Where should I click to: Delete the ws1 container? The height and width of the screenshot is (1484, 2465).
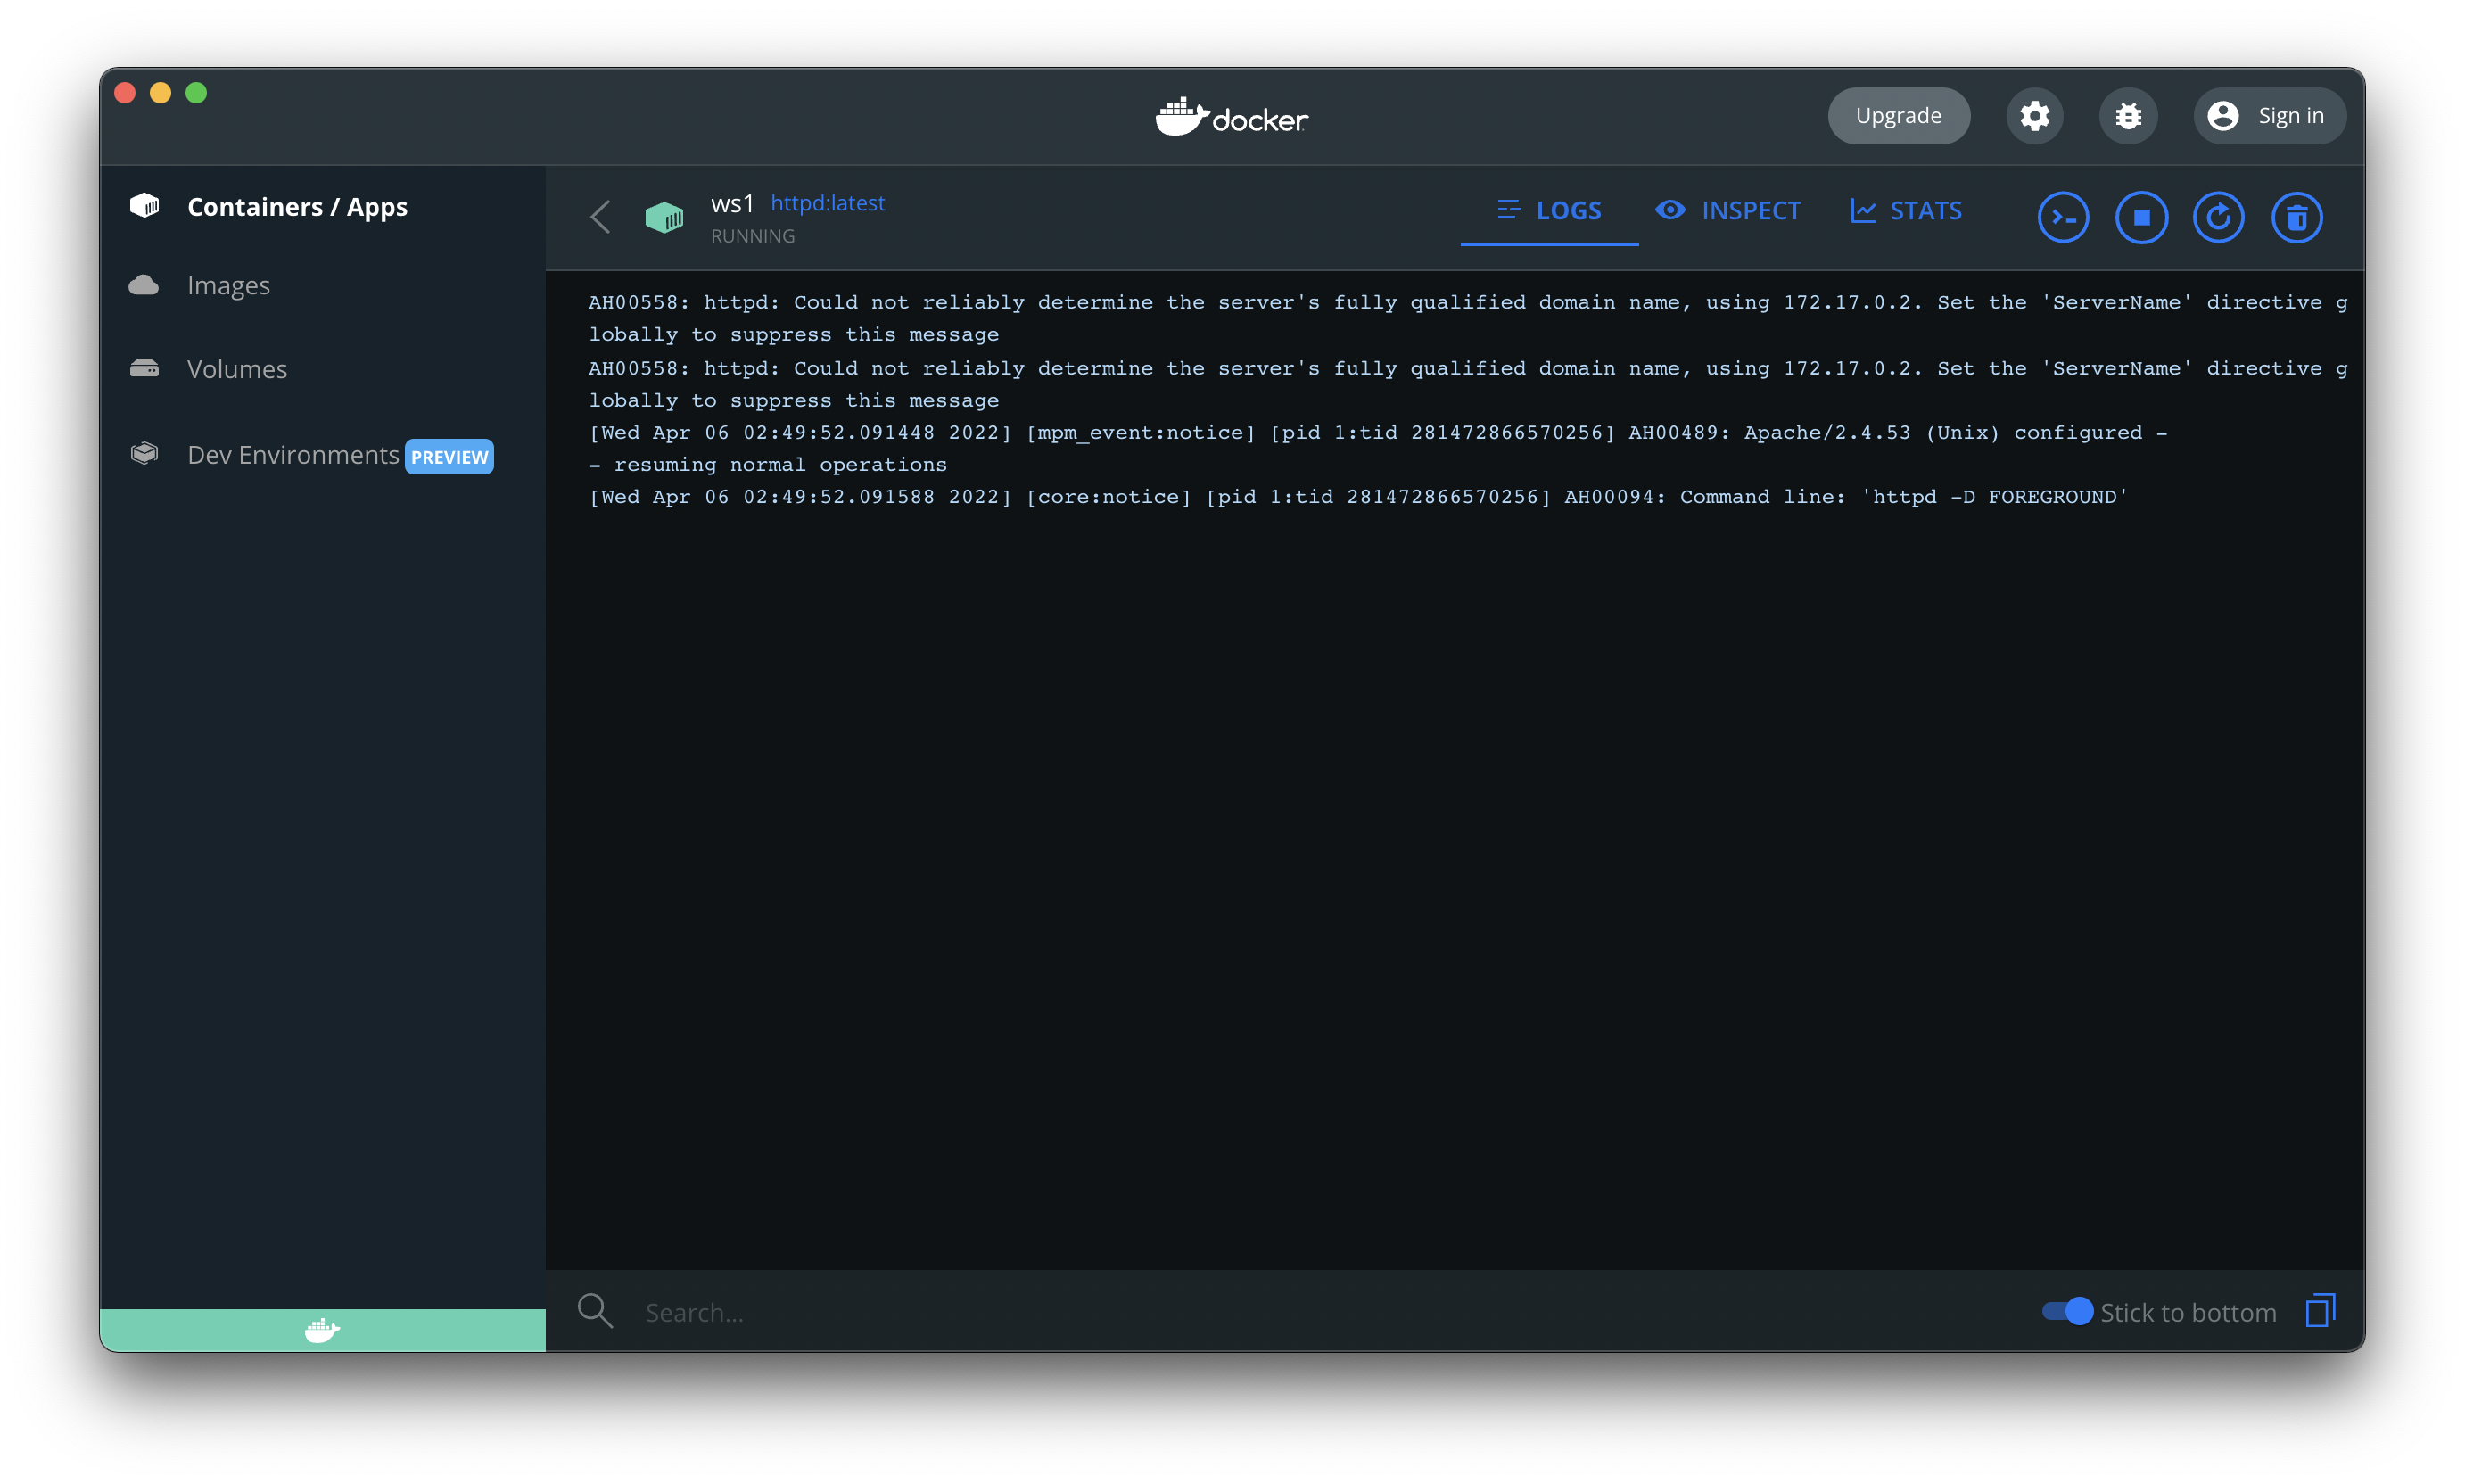click(x=2296, y=217)
